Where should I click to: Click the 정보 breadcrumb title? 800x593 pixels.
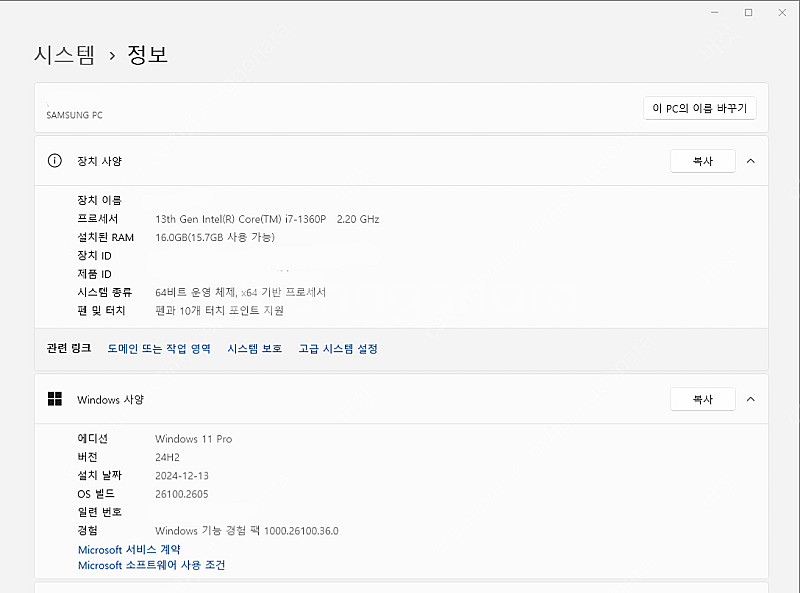(x=147, y=55)
